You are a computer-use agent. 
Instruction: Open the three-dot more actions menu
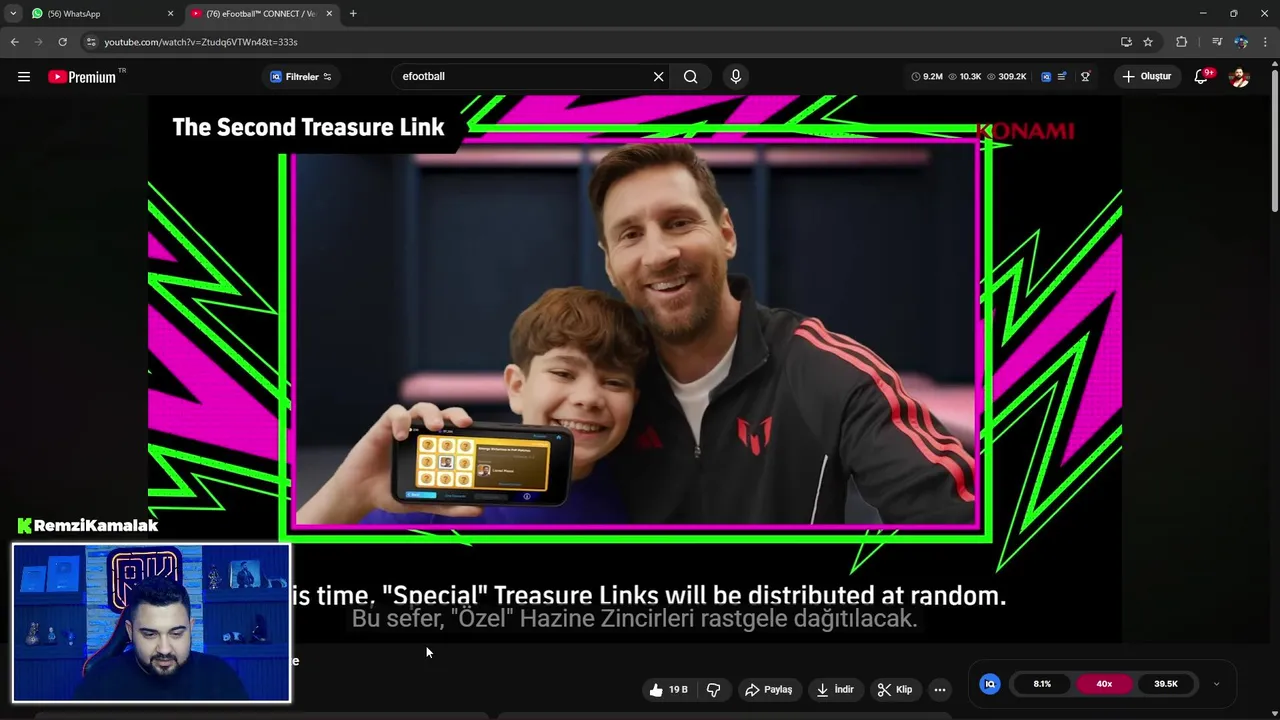[x=939, y=690]
